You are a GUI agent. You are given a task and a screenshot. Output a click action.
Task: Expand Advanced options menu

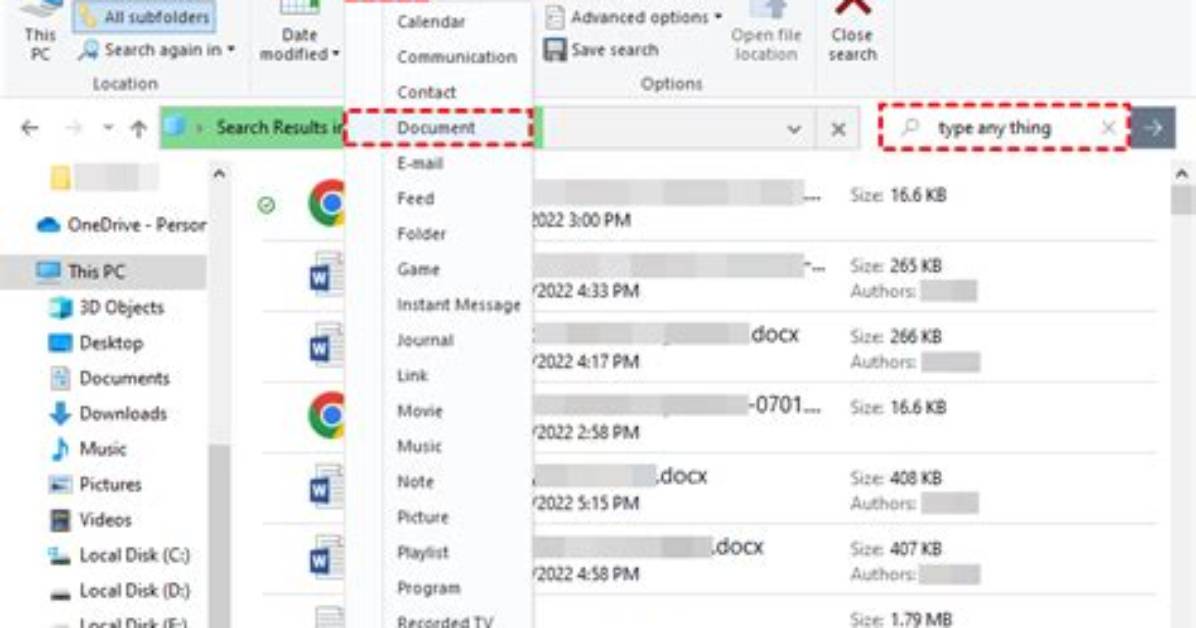(633, 17)
